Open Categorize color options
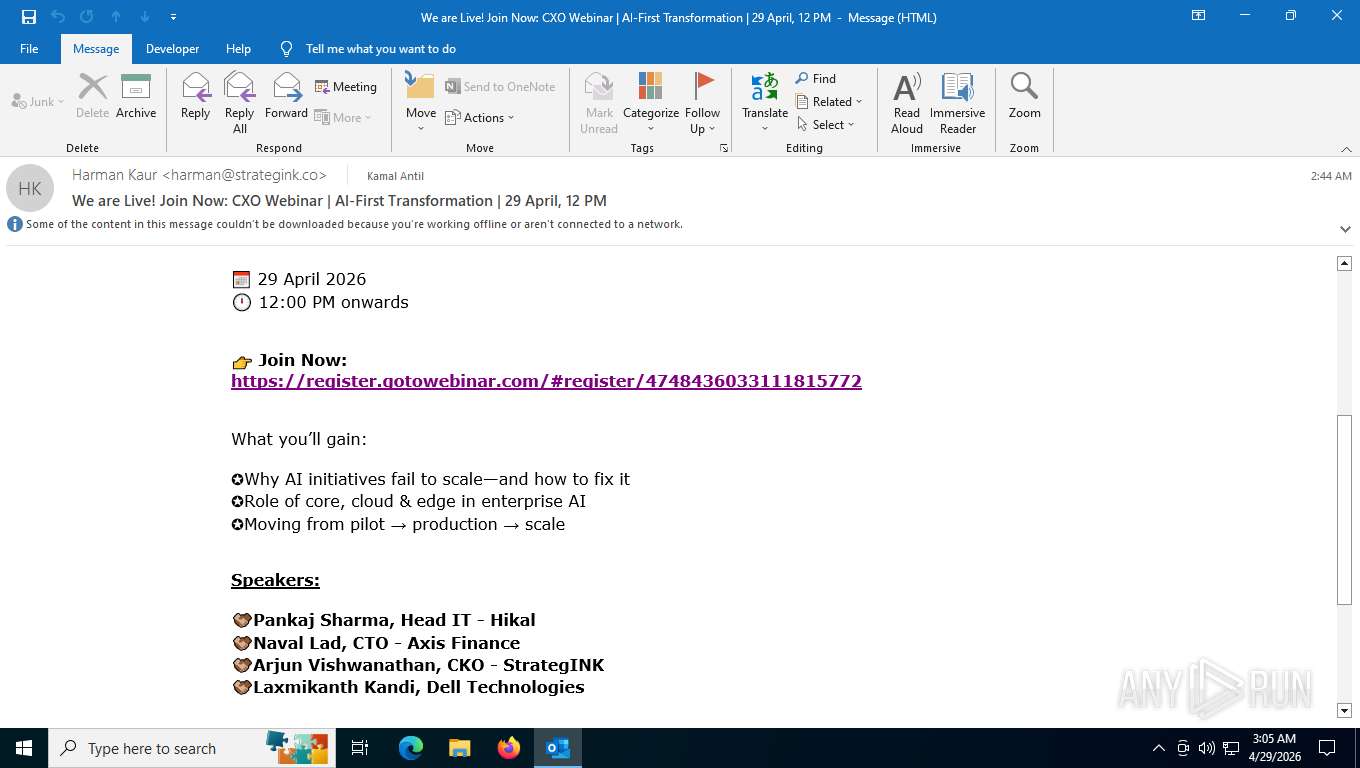 [x=651, y=102]
